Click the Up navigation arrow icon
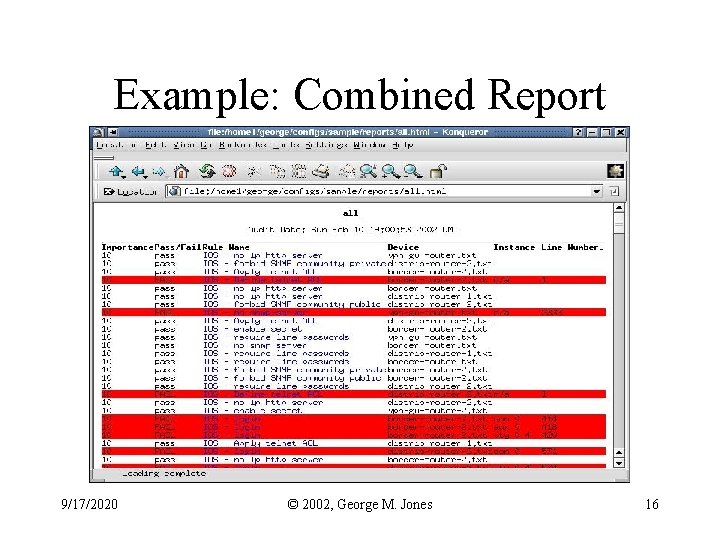Viewport: 720px width, 540px height. click(117, 172)
